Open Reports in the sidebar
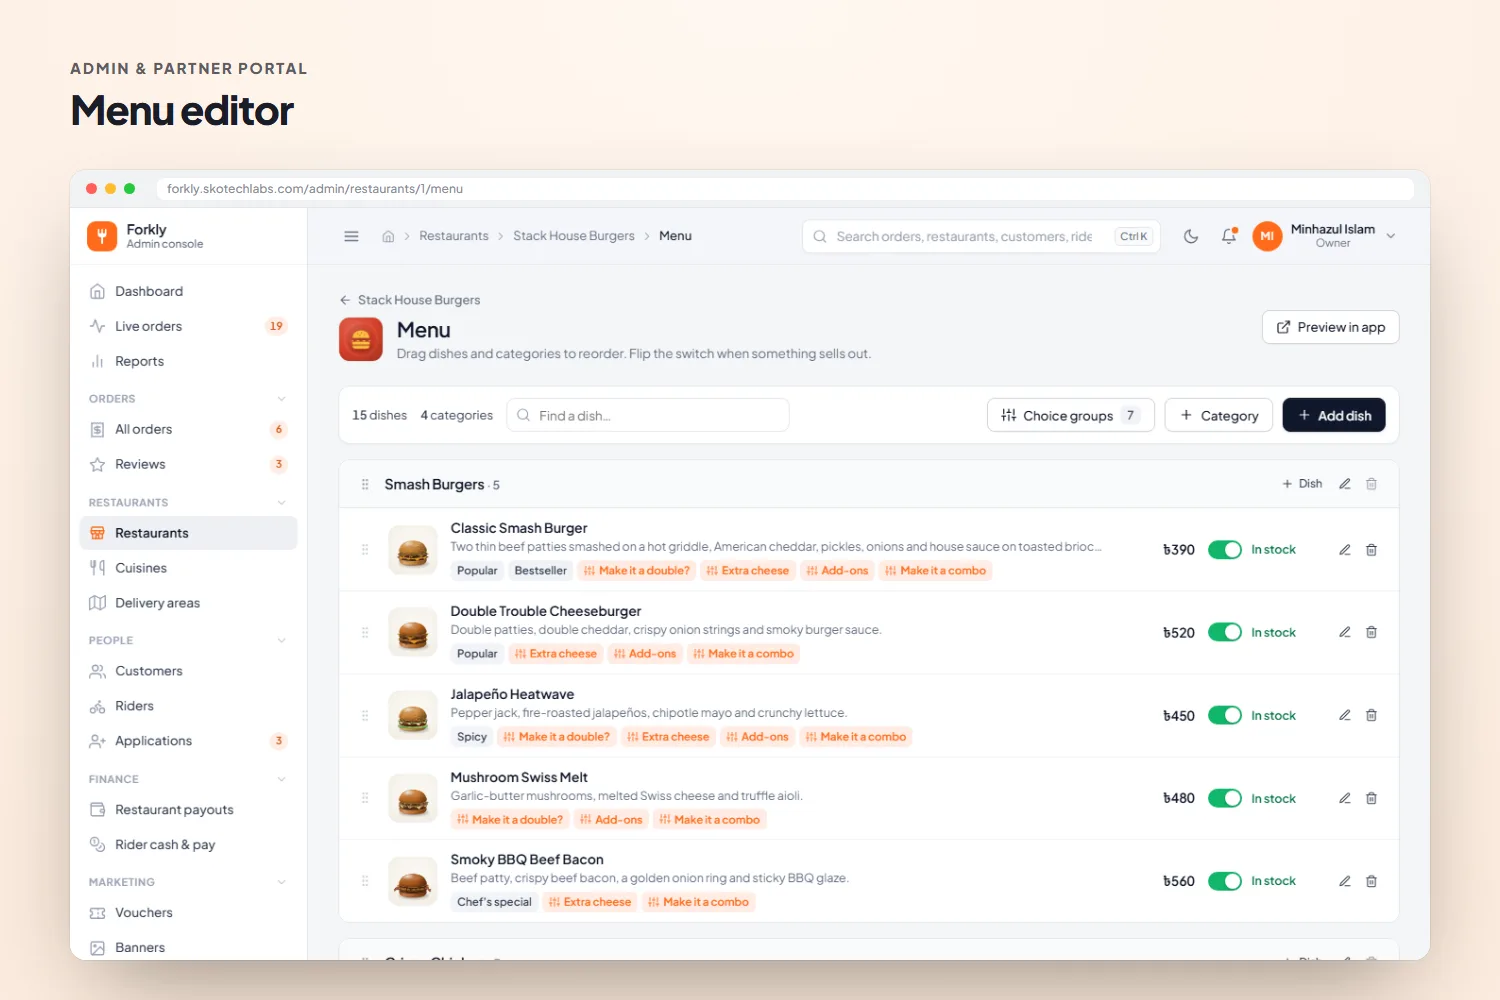1500x1000 pixels. (188, 361)
